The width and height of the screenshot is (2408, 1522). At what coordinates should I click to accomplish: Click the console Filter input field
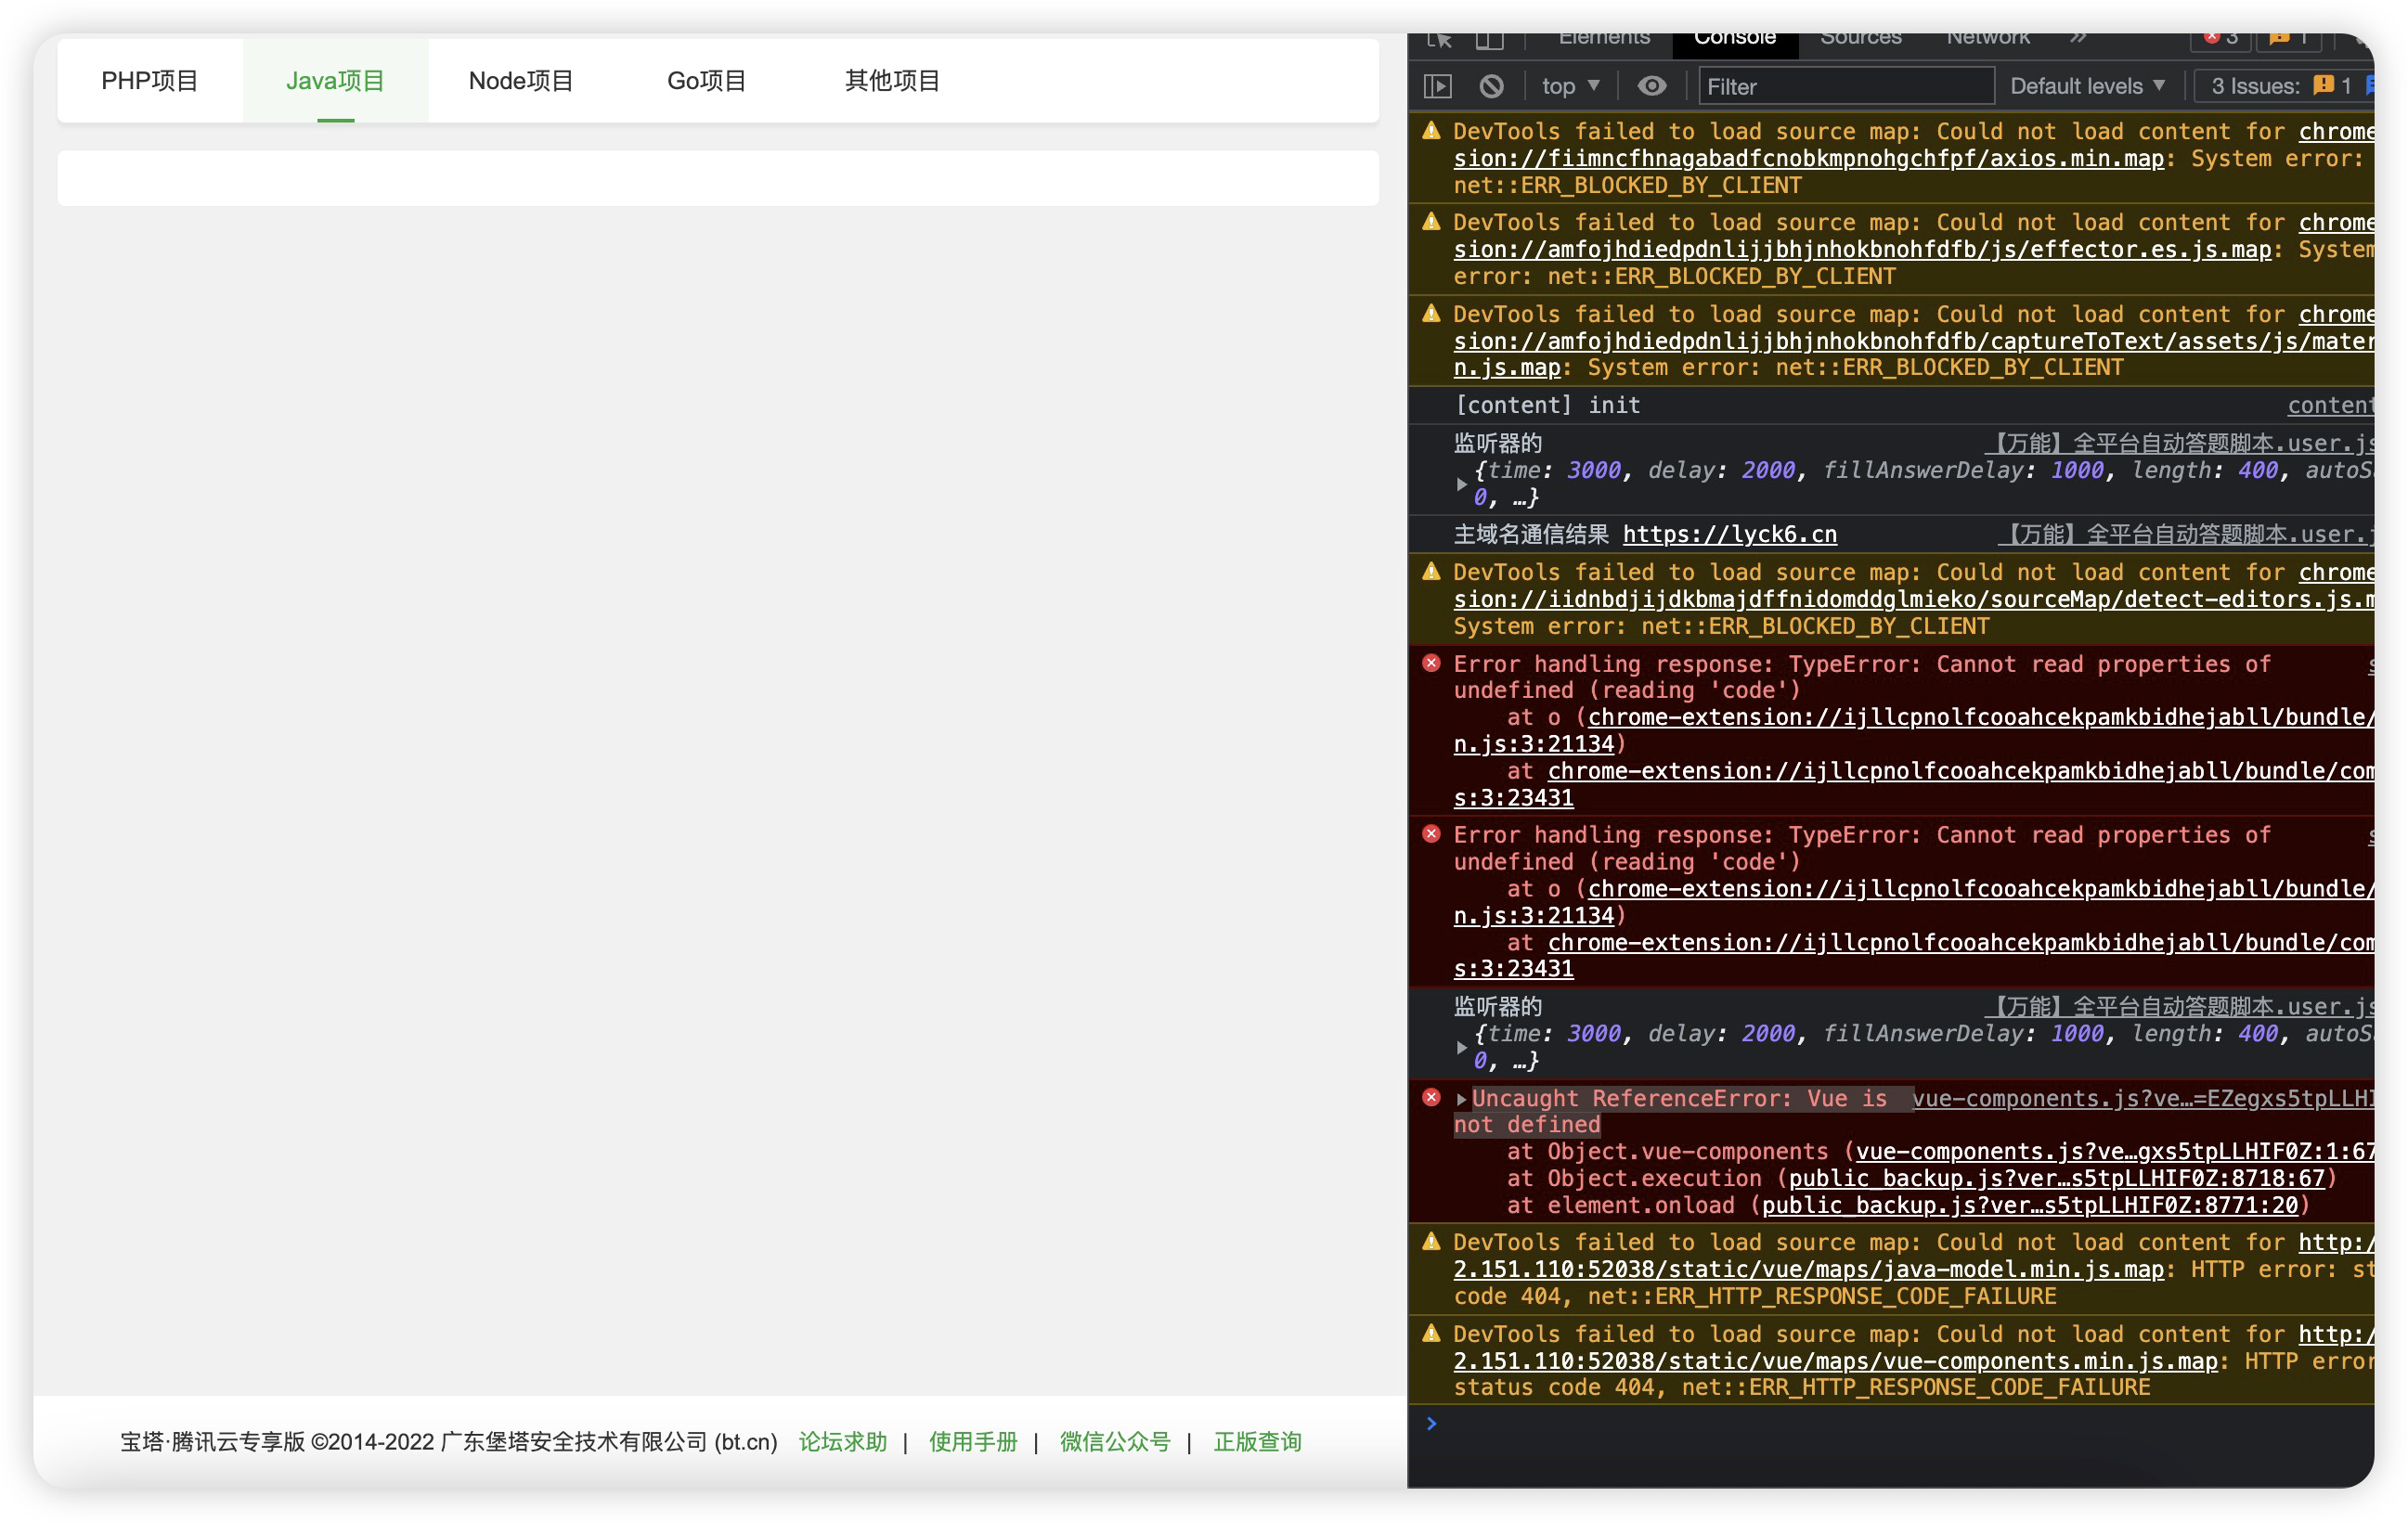tap(1846, 86)
